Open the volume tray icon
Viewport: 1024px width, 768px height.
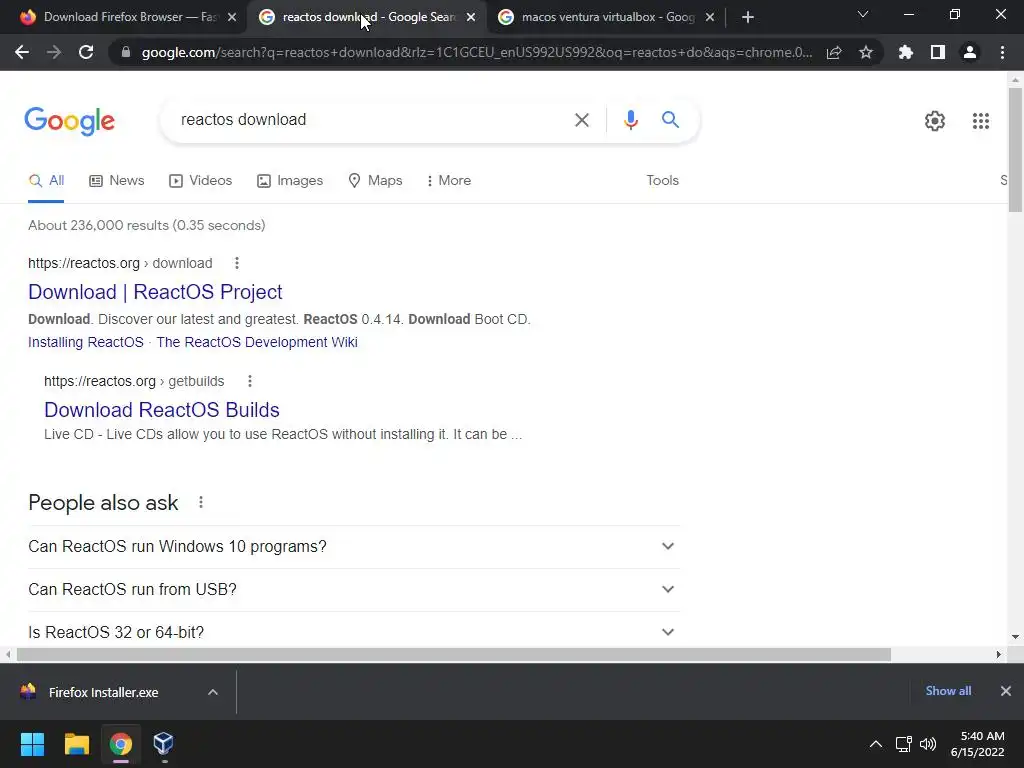pos(927,744)
